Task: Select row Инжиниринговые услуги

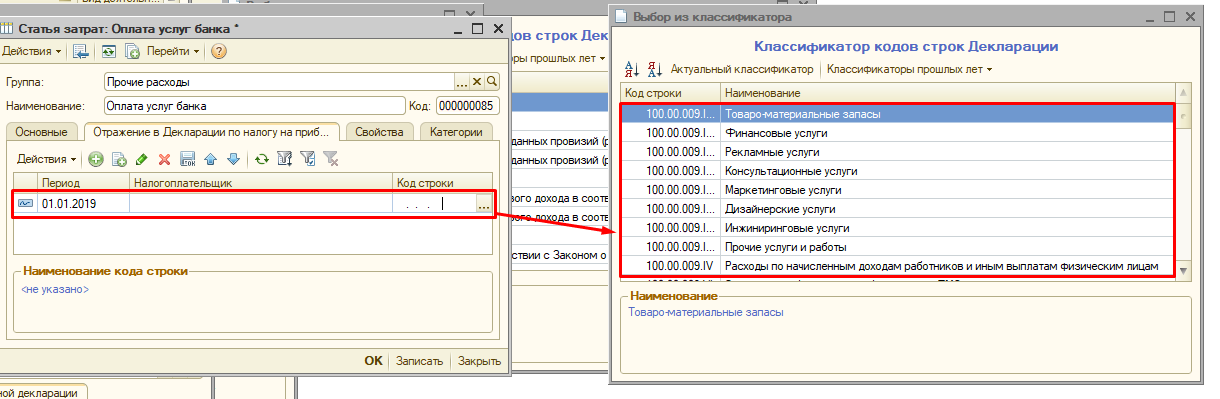Action: pos(899,227)
